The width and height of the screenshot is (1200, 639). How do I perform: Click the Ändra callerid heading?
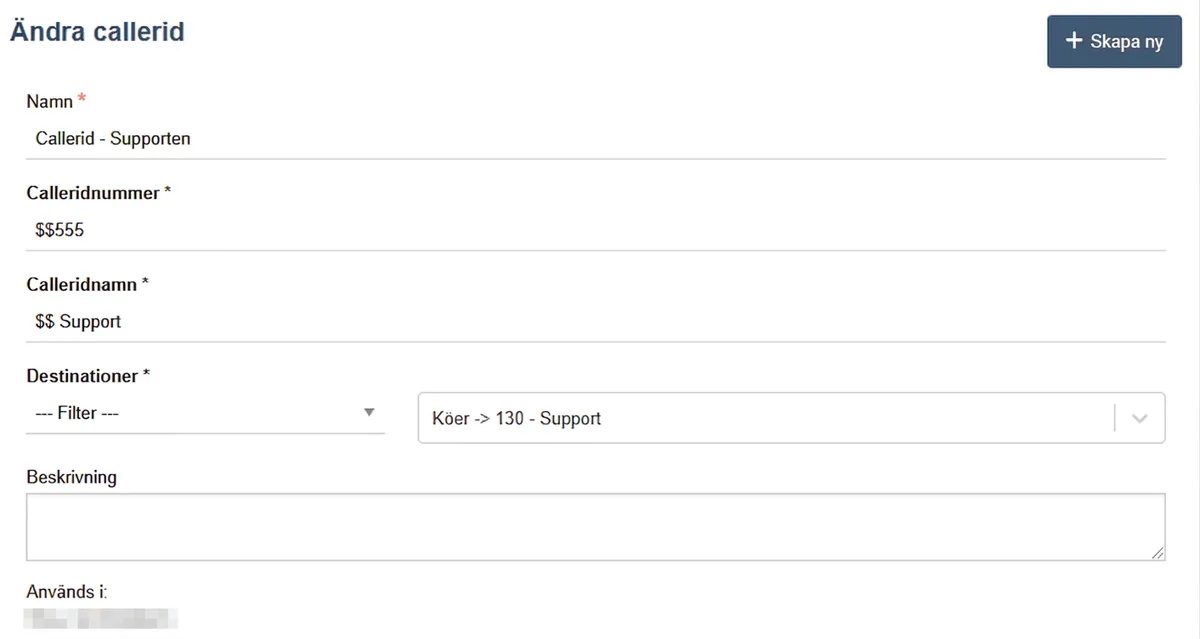coord(97,32)
